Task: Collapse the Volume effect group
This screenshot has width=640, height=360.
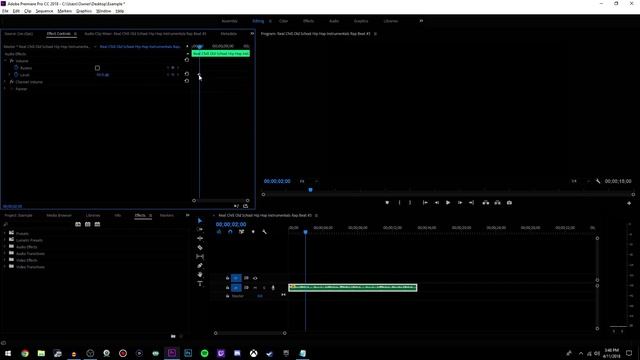Action: coord(5,61)
